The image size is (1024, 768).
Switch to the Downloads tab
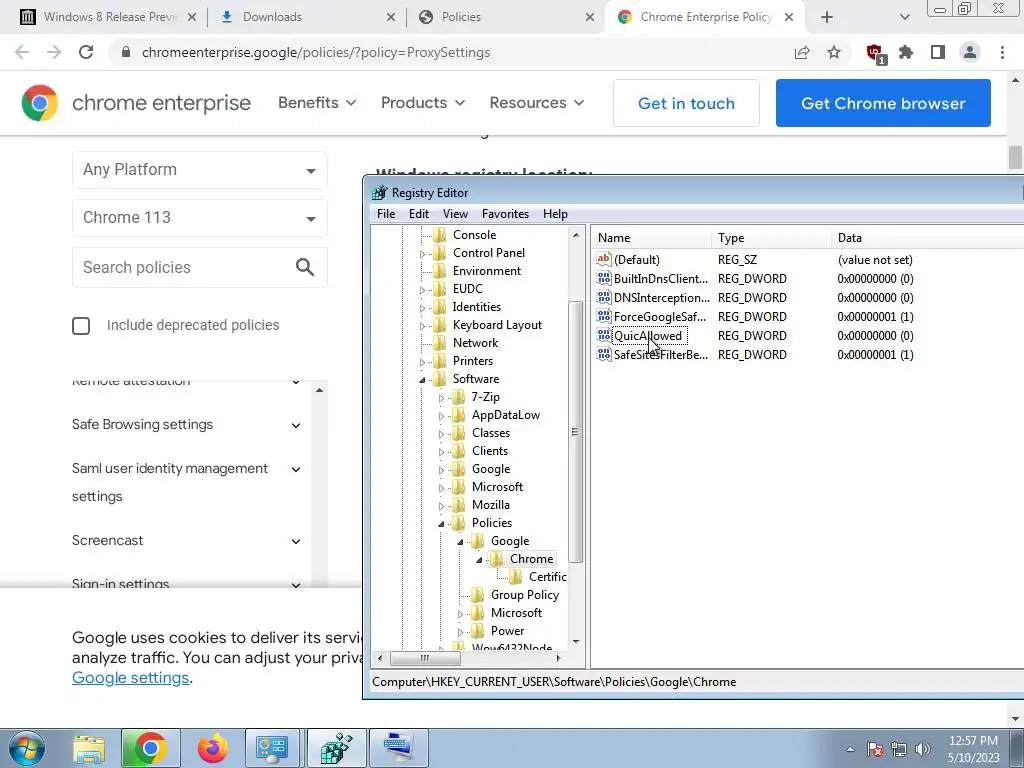click(307, 17)
